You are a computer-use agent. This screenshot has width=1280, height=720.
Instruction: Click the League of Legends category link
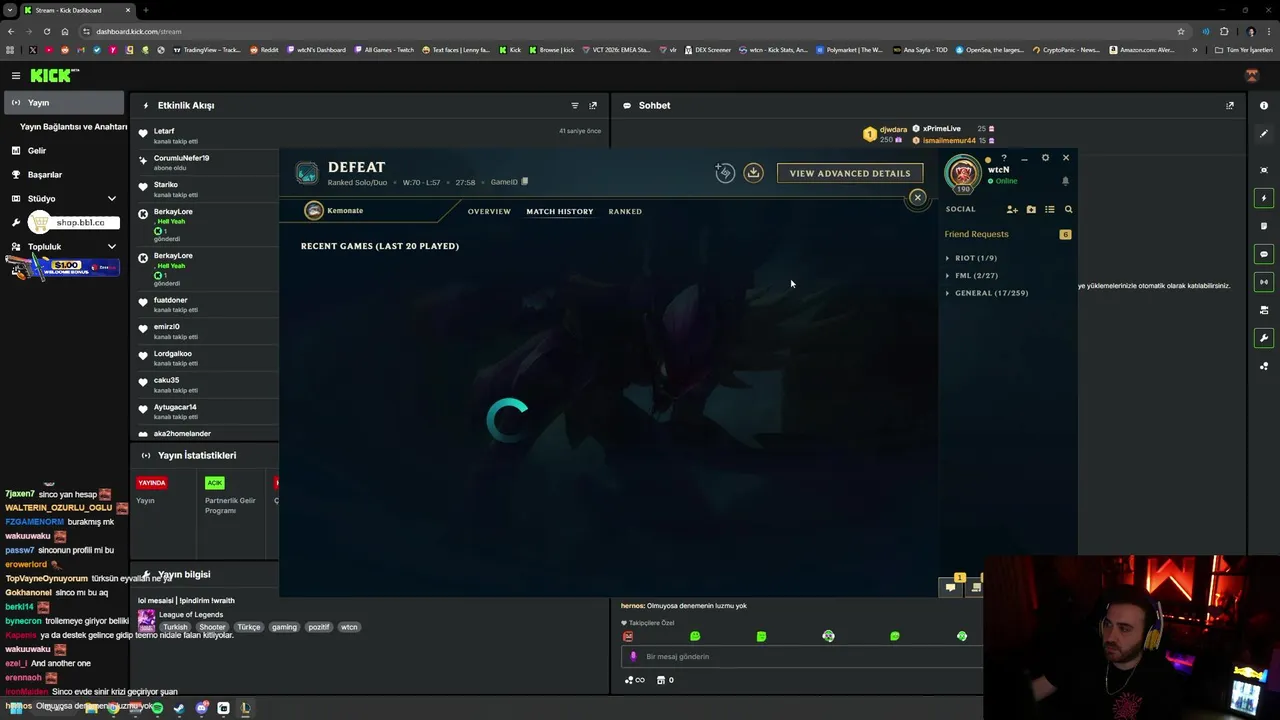point(191,614)
